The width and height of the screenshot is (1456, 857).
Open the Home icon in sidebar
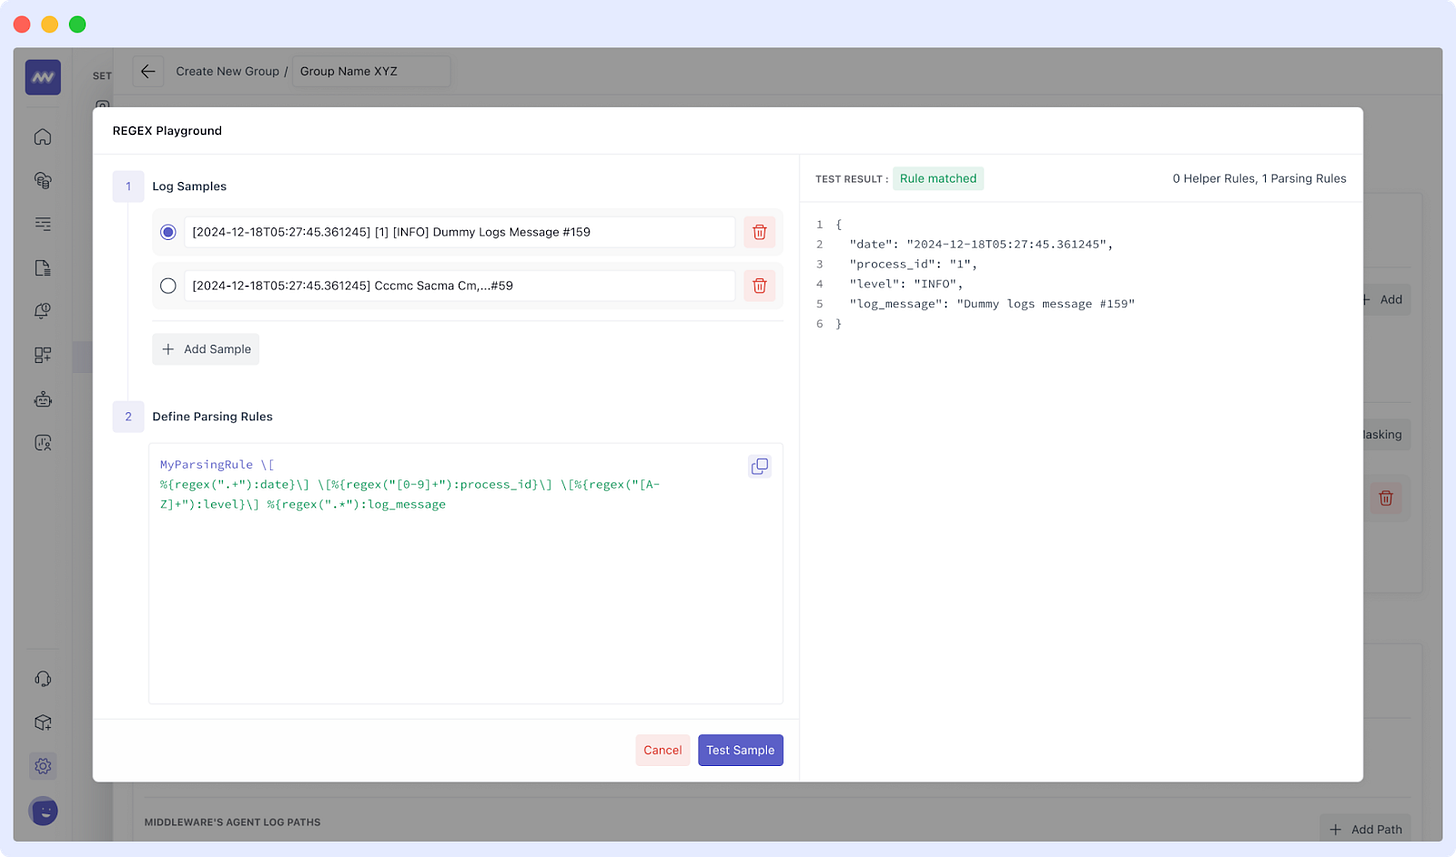(x=43, y=137)
